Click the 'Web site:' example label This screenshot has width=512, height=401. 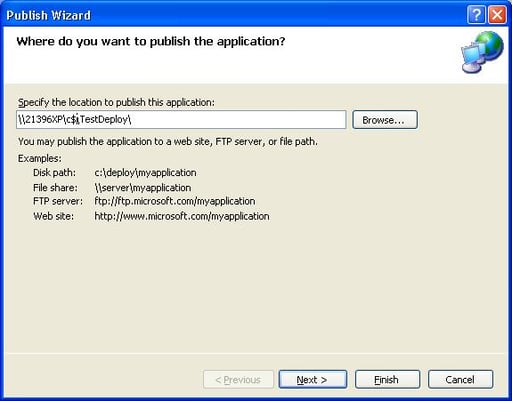53,216
